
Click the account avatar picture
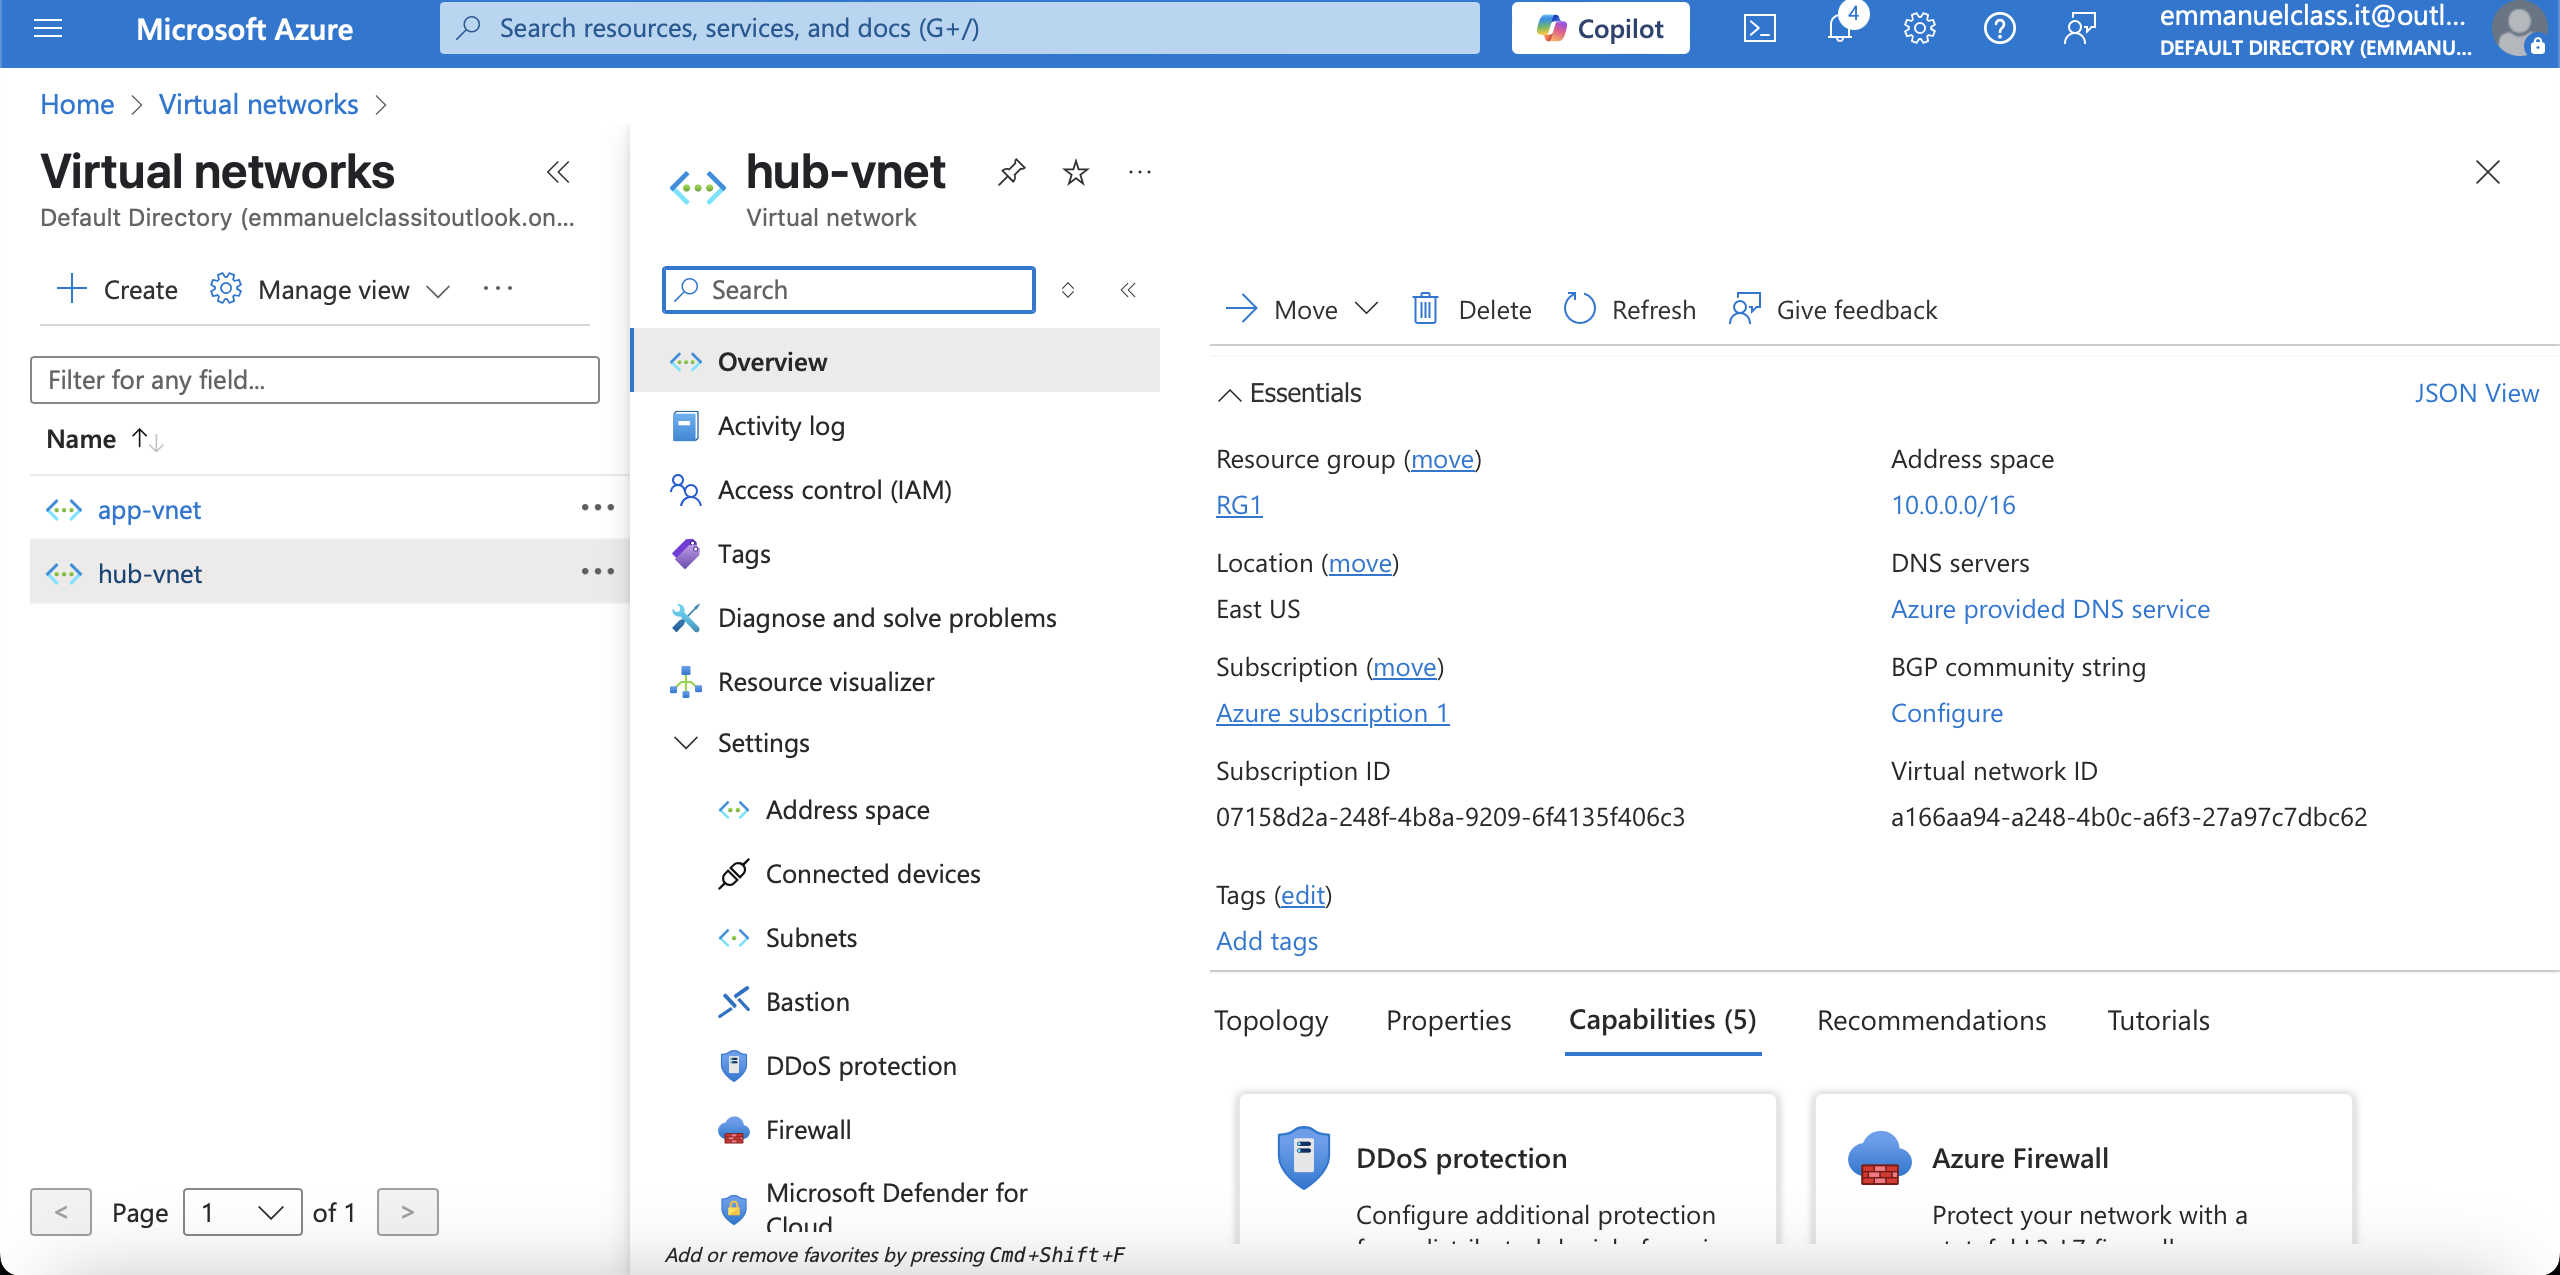pos(2519,29)
